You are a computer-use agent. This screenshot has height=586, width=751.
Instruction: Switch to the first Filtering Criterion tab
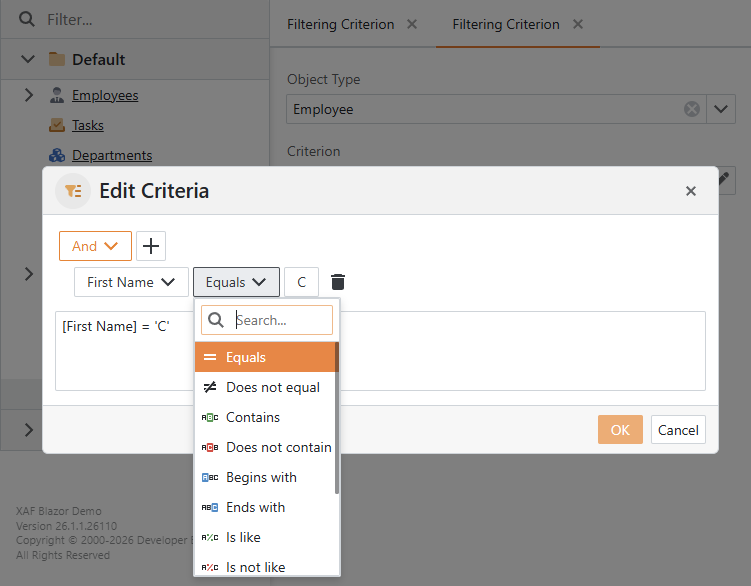point(341,24)
